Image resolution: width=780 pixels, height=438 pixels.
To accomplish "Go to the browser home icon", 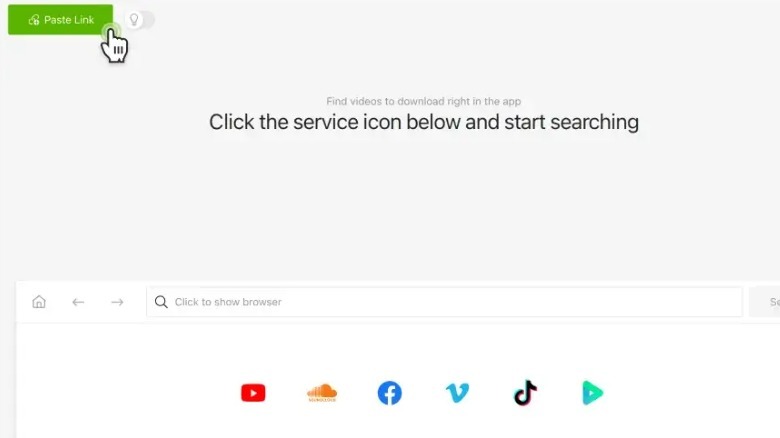I will [39, 302].
